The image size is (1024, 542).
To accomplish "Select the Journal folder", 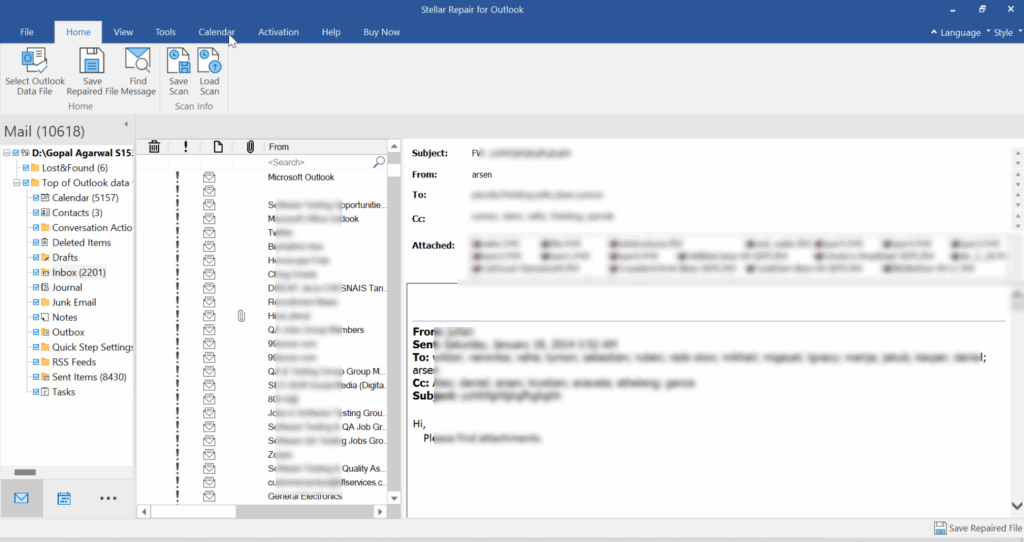I will [67, 287].
